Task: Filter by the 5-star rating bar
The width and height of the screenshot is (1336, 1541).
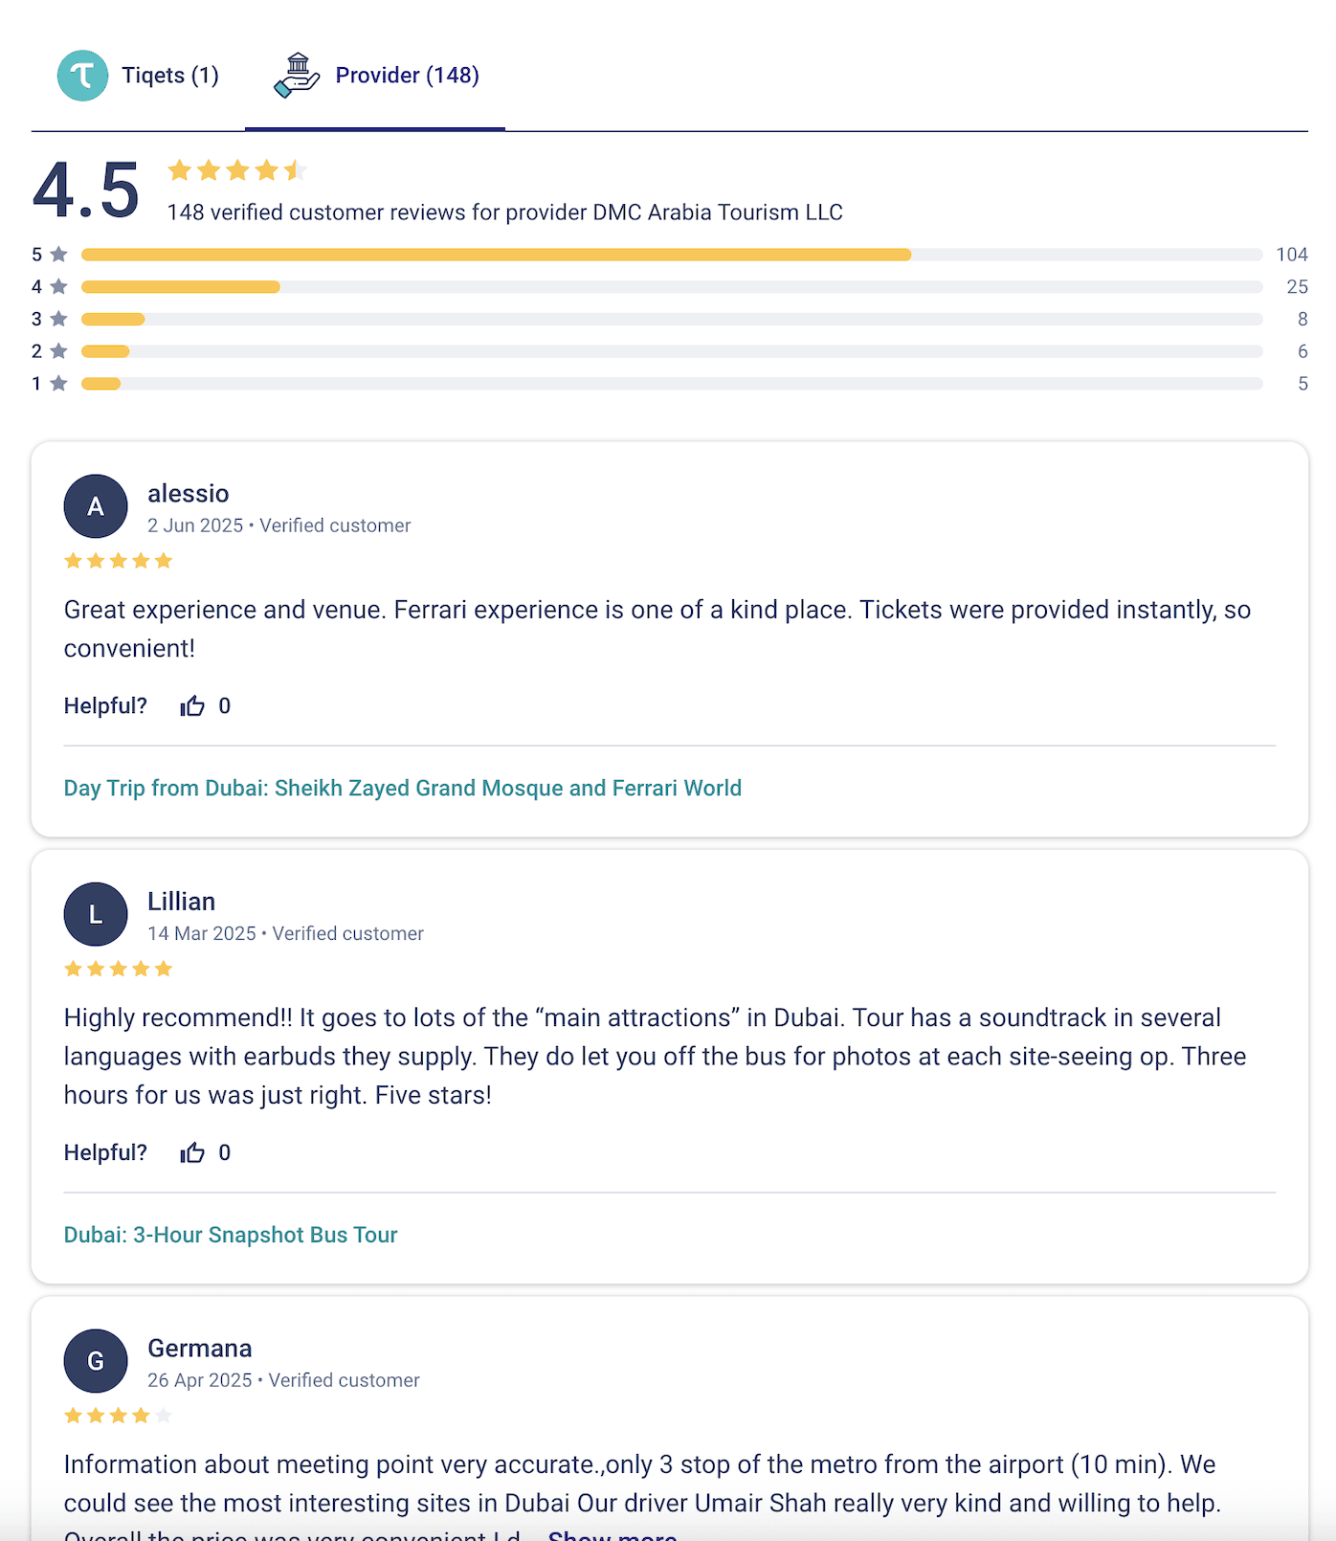Action: [670, 255]
